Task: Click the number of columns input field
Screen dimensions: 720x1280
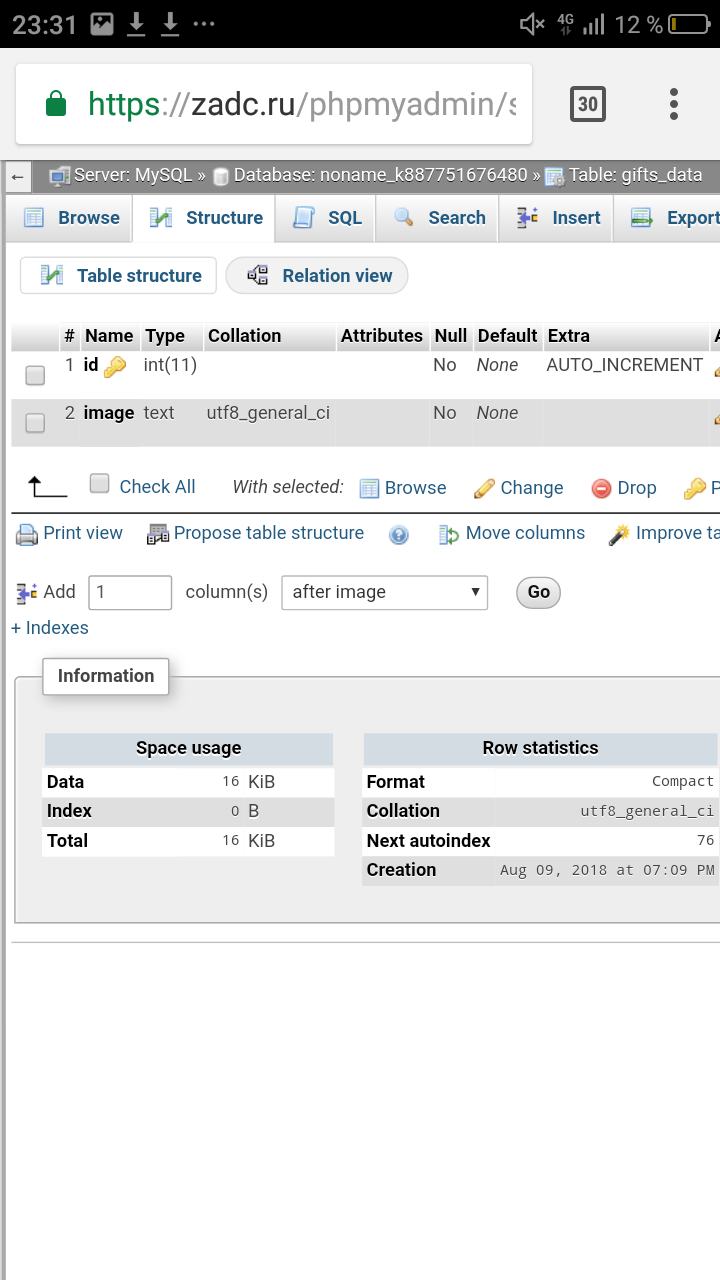Action: coord(130,592)
